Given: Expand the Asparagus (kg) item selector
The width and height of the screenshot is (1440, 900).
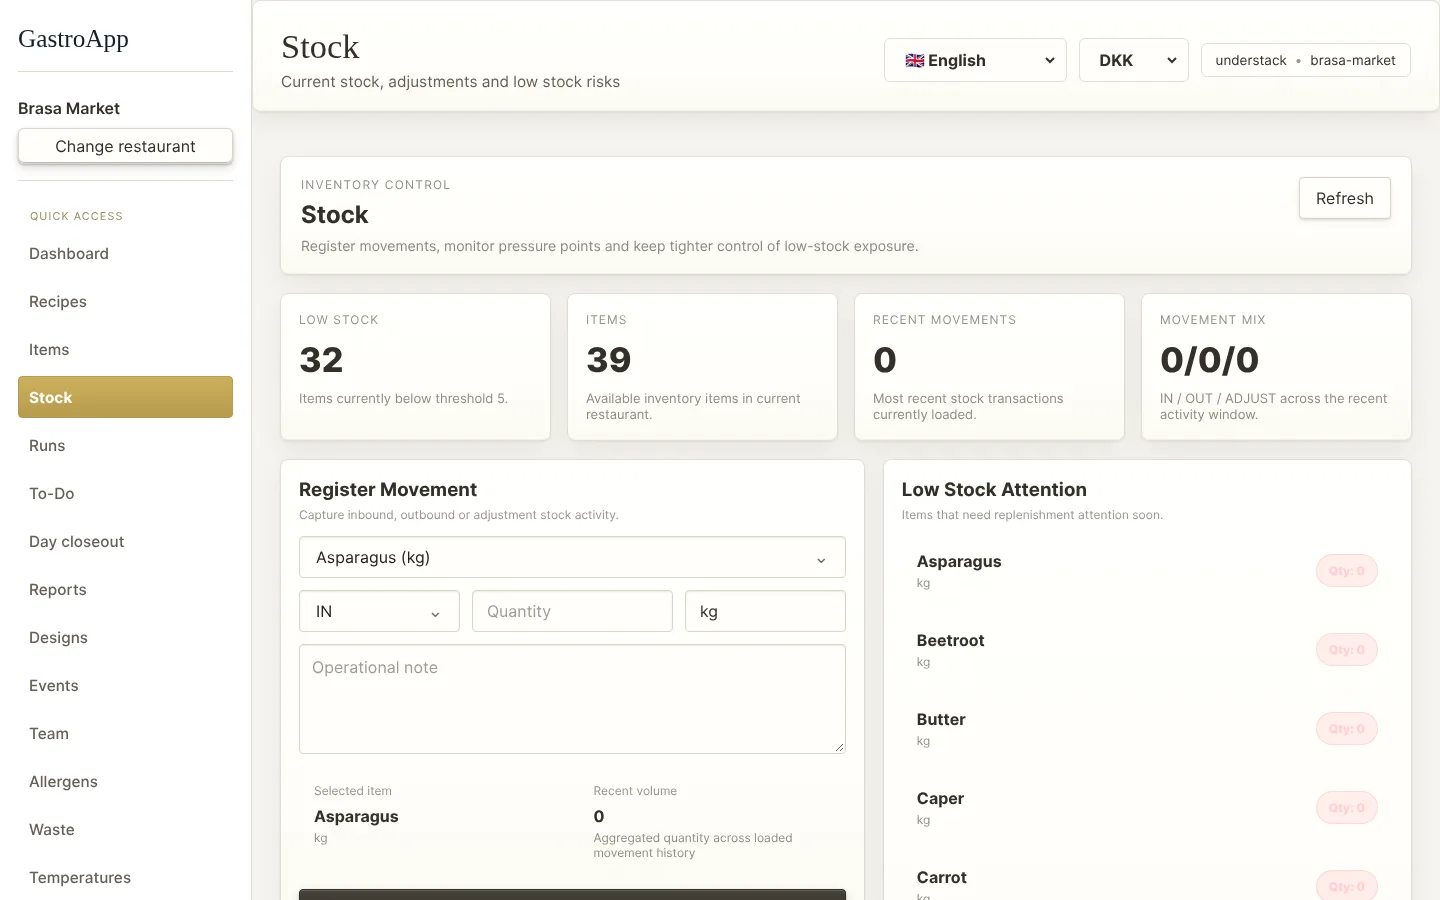Looking at the screenshot, I should [572, 557].
